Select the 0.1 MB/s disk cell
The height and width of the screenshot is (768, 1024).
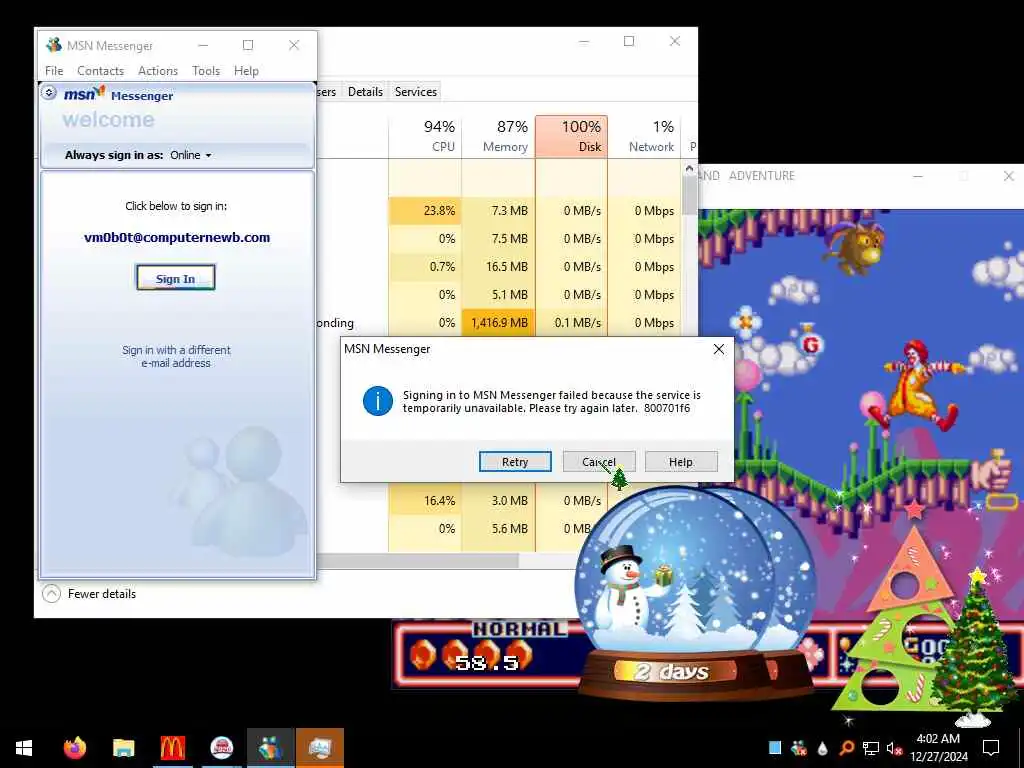click(571, 323)
